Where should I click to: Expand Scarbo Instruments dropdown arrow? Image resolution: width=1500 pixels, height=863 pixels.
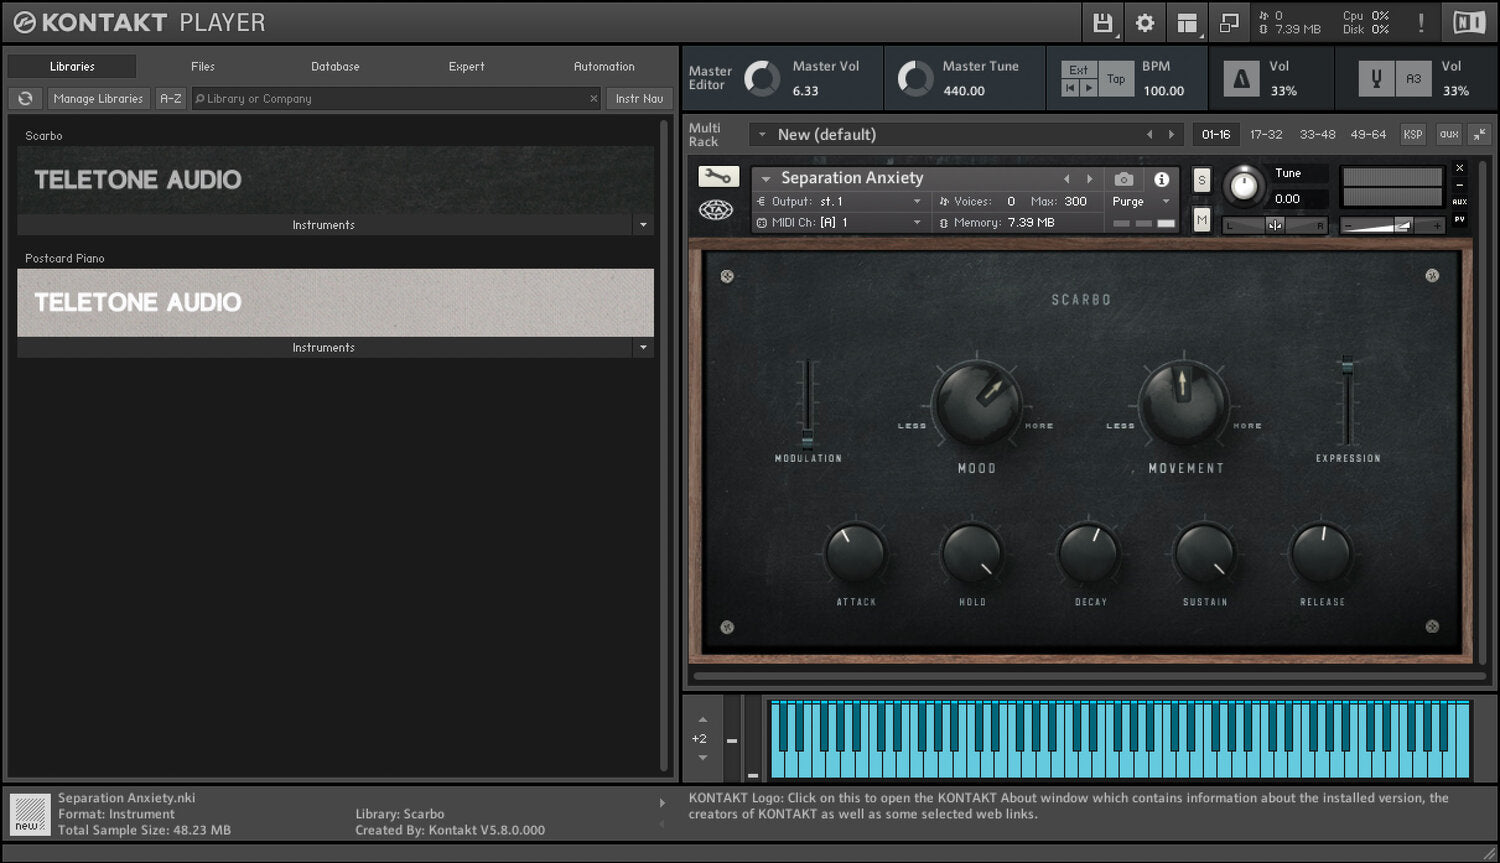coord(643,225)
